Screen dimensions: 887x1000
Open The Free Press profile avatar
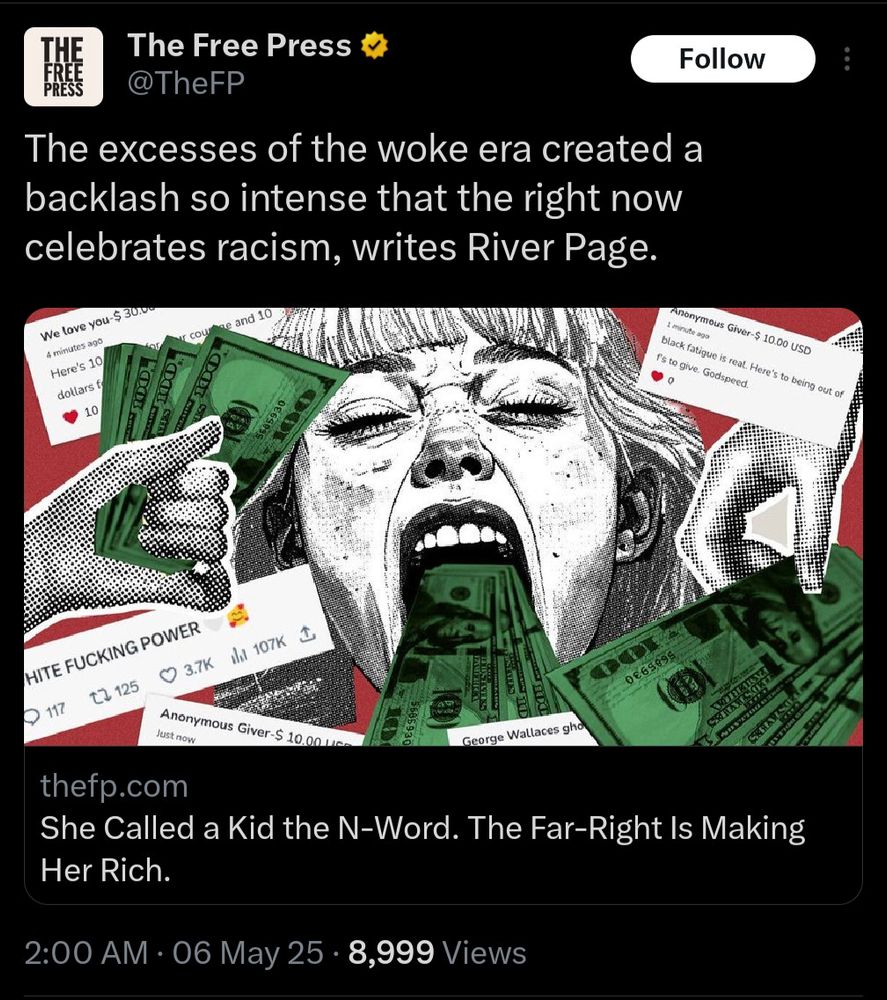(63, 66)
